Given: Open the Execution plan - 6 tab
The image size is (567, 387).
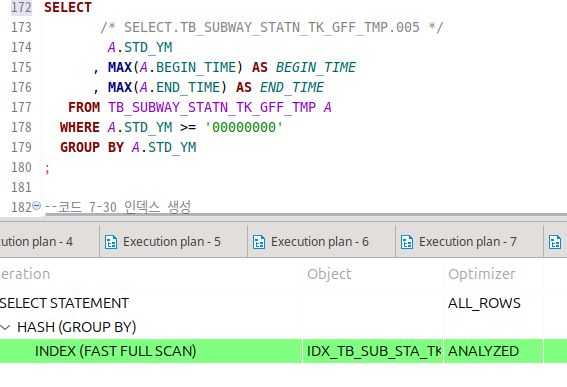Looking at the screenshot, I should pyautogui.click(x=321, y=242).
